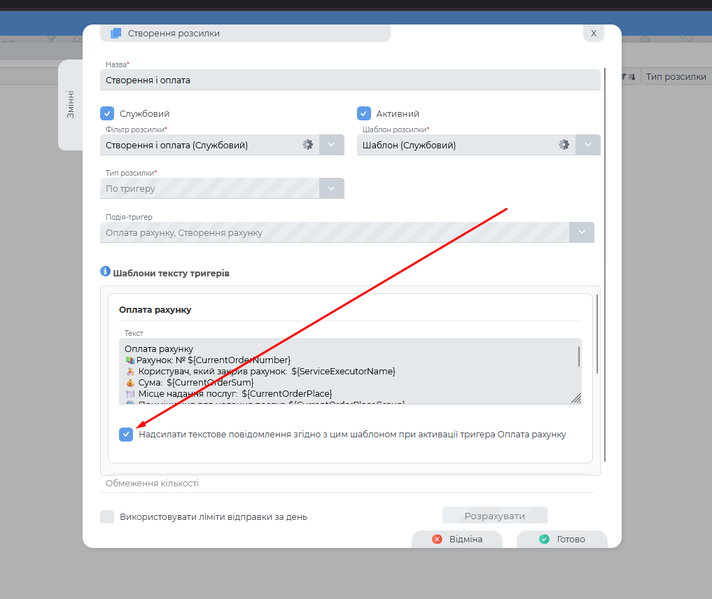Image resolution: width=712 pixels, height=599 pixels.
Task: Disable sending text message for Оплата рахунку trigger
Action: [125, 434]
